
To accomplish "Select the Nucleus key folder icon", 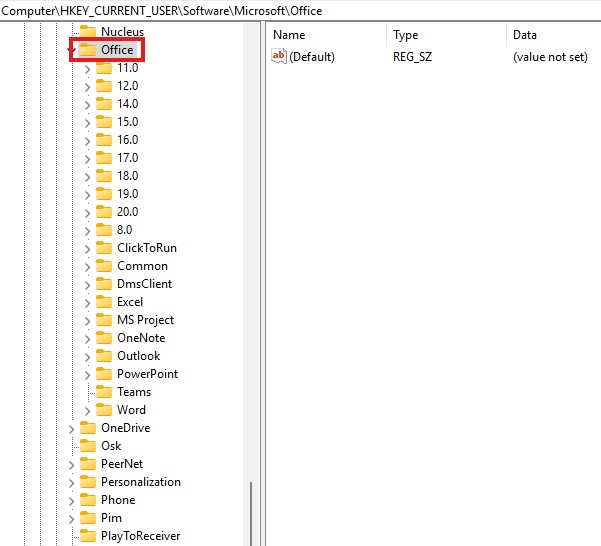I will point(88,31).
